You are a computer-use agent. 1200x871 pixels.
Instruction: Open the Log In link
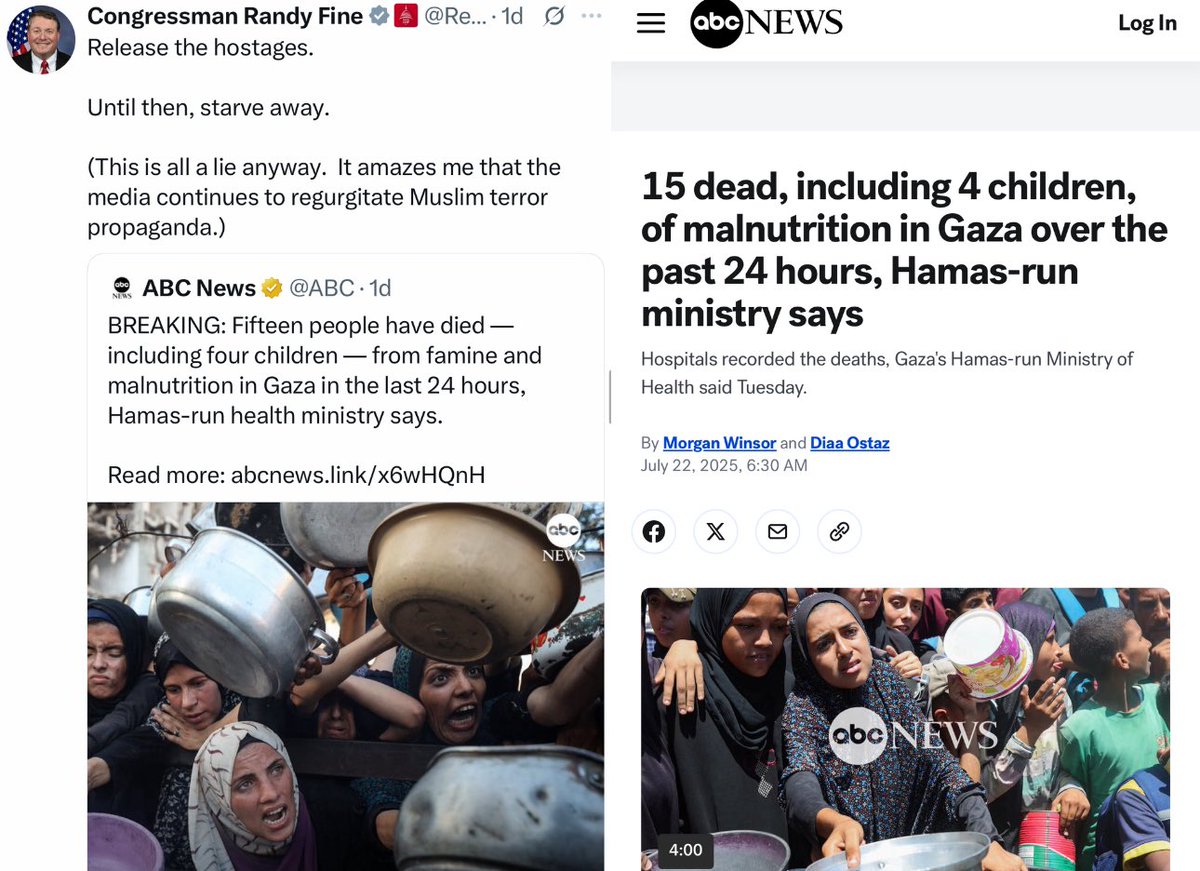click(1147, 23)
